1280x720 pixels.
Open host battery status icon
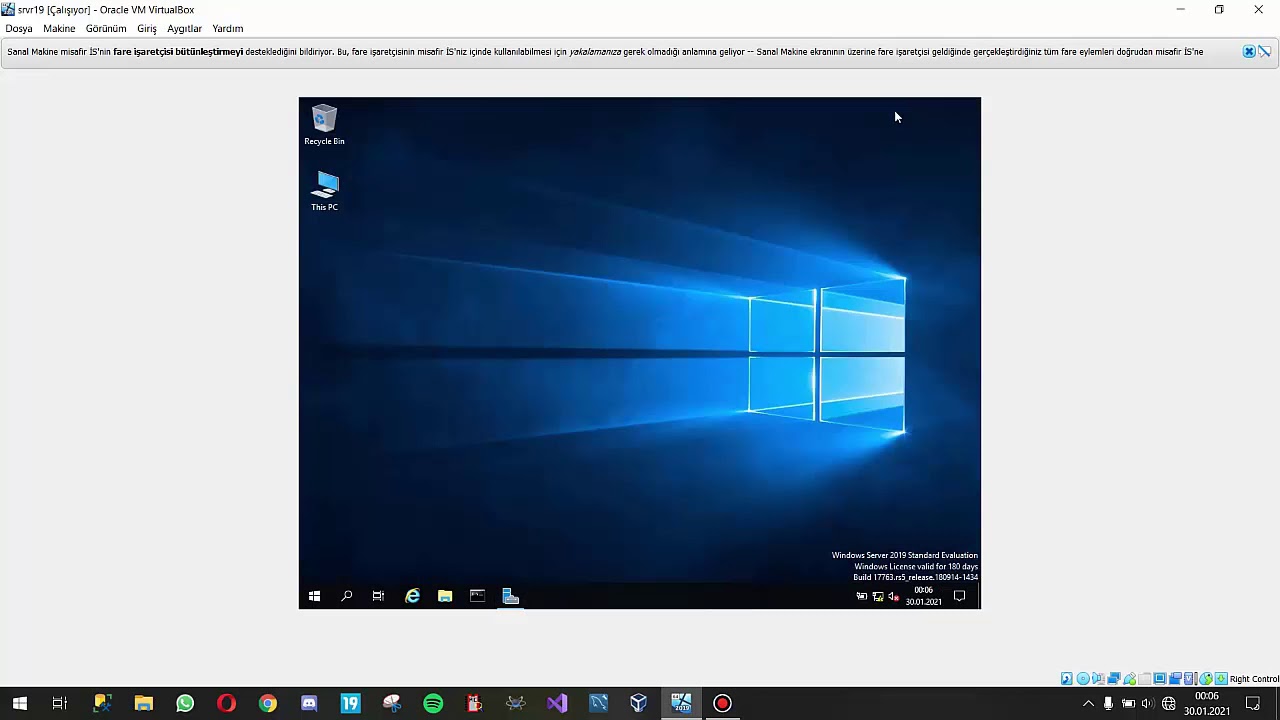[x=1128, y=704]
